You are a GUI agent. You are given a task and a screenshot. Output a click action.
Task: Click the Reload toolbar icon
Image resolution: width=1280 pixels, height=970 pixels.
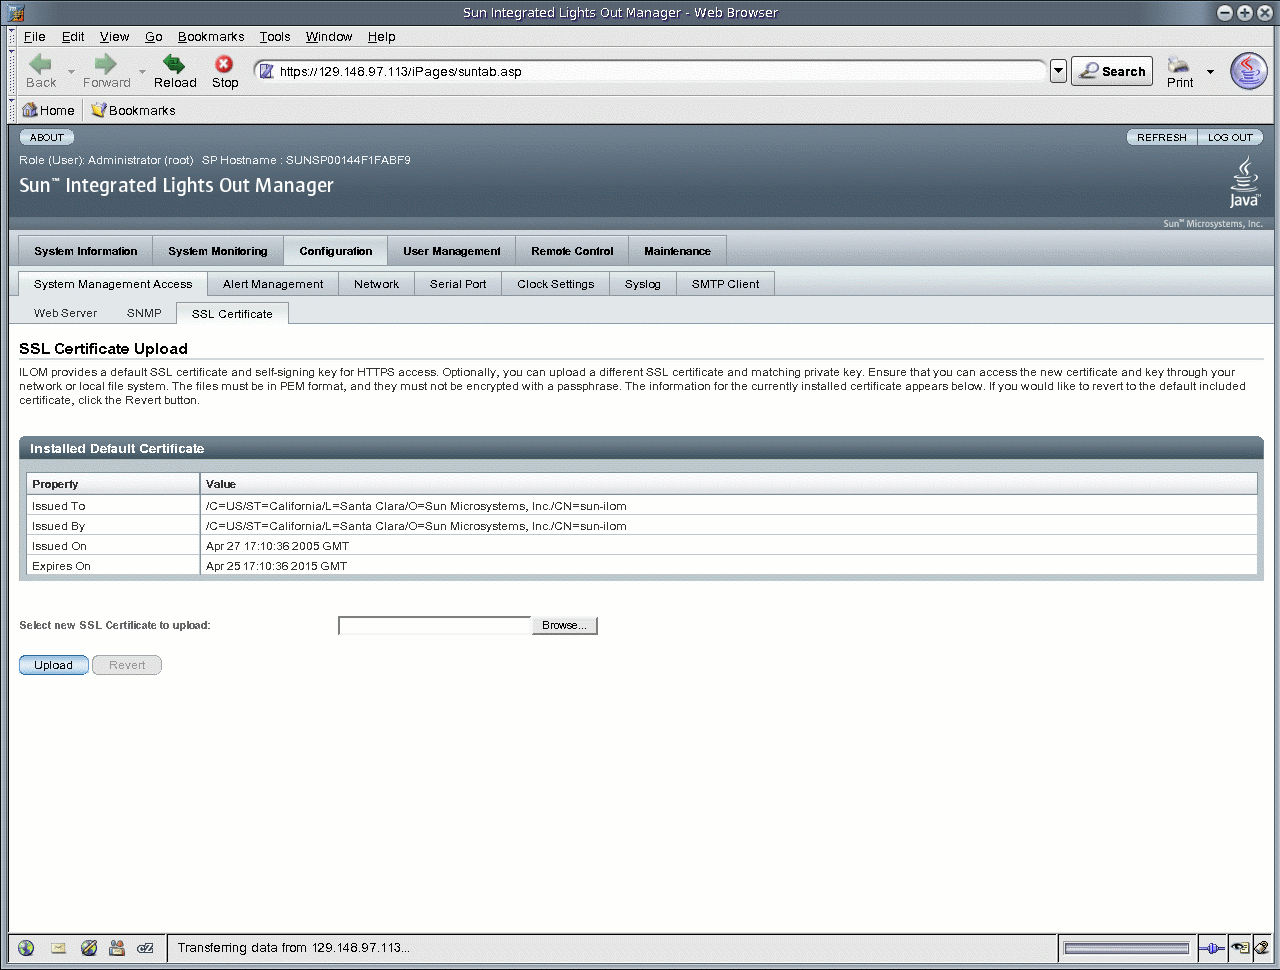pyautogui.click(x=174, y=64)
